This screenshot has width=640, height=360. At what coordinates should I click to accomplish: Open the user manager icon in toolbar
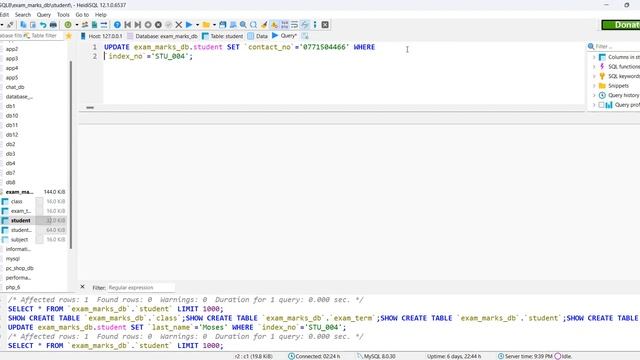85,25
